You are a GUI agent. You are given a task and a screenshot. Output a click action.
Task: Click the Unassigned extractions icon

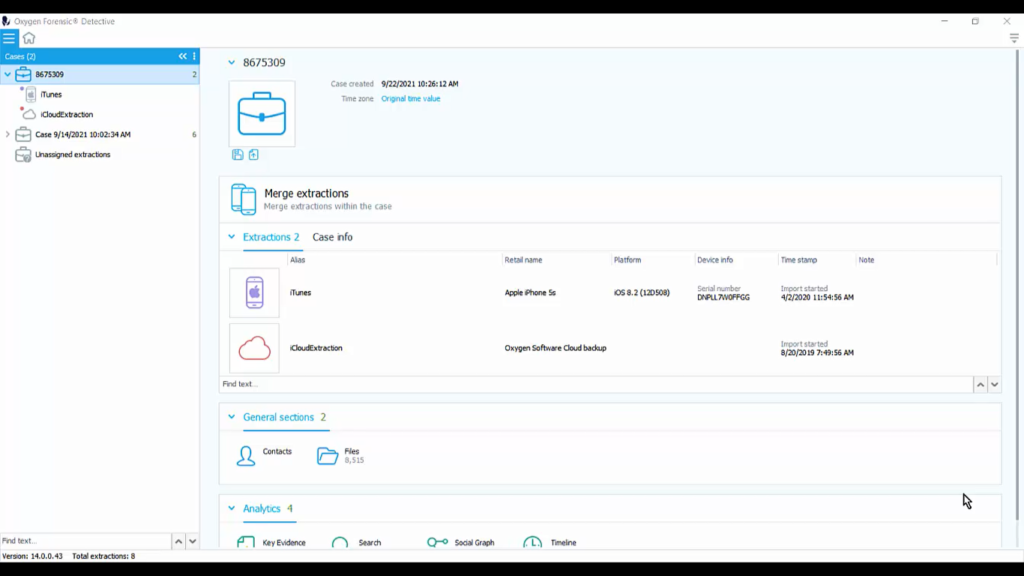click(x=24, y=155)
